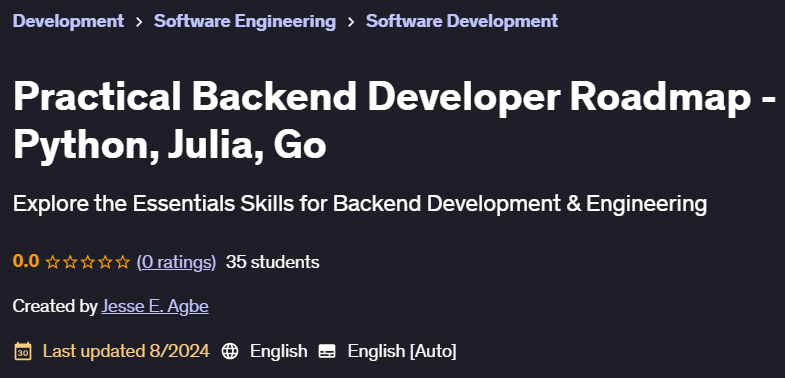Screen dimensions: 785x378
Task: Open the Development breadcrumb link
Action: [x=68, y=21]
